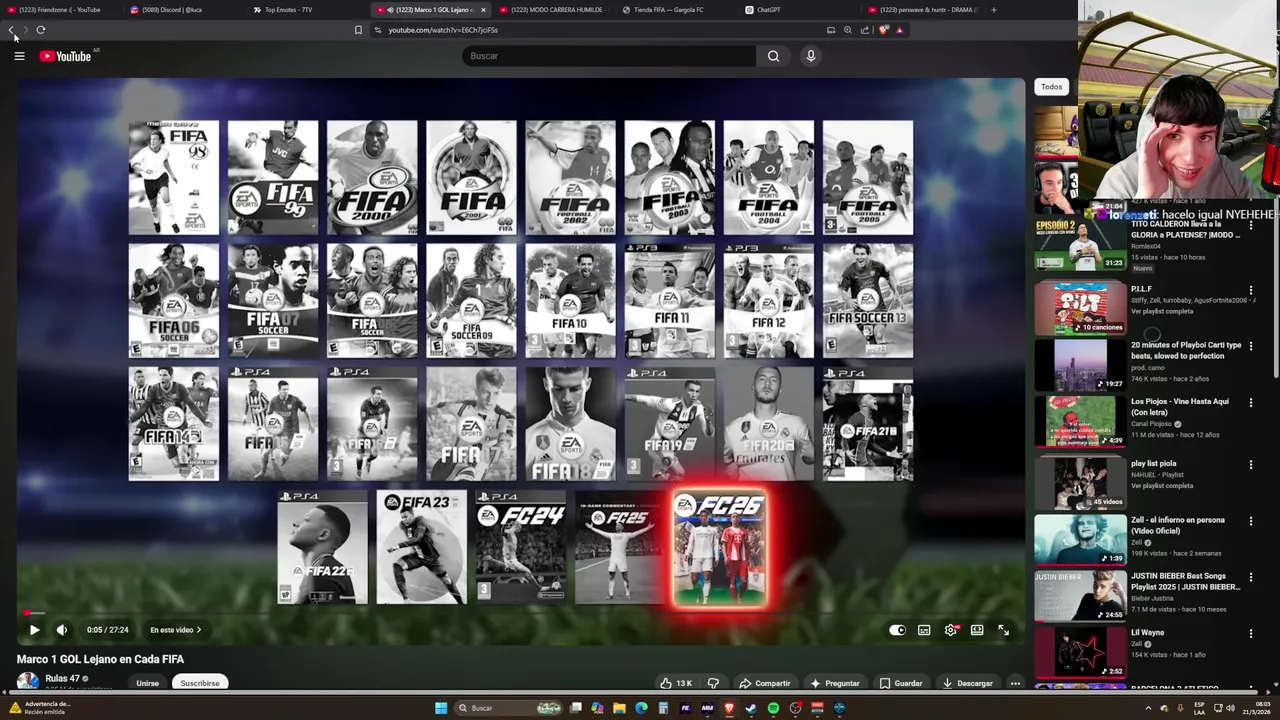The image size is (1280, 720).
Task: Play the video
Action: (34, 630)
